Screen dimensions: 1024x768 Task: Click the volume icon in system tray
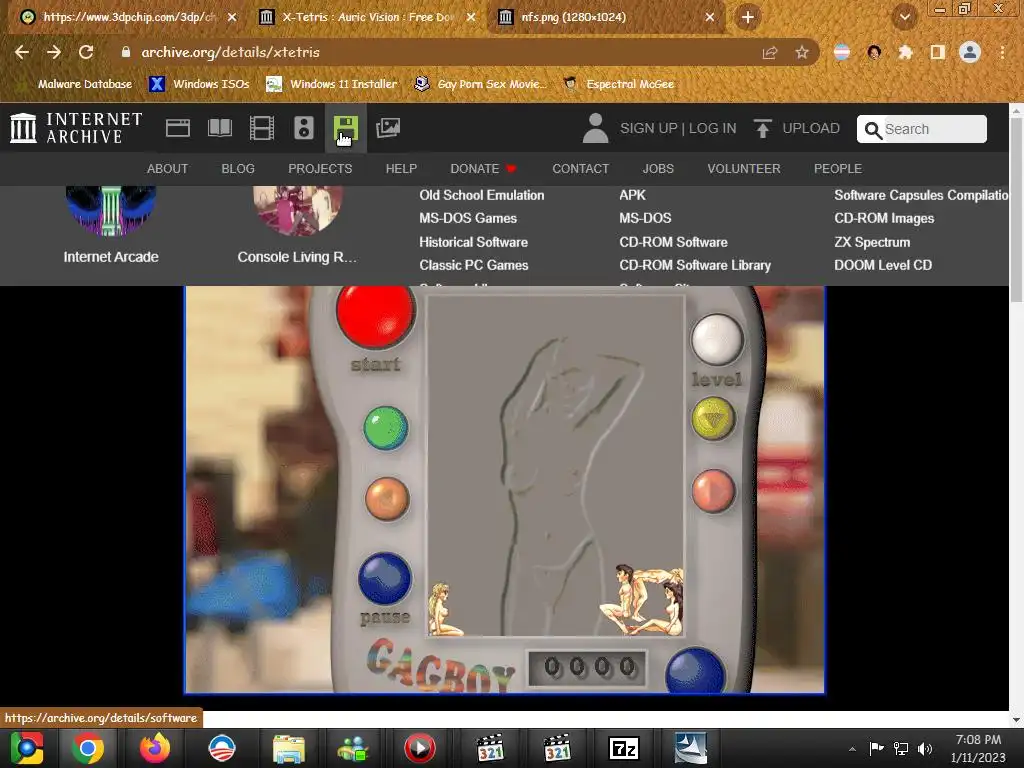925,748
